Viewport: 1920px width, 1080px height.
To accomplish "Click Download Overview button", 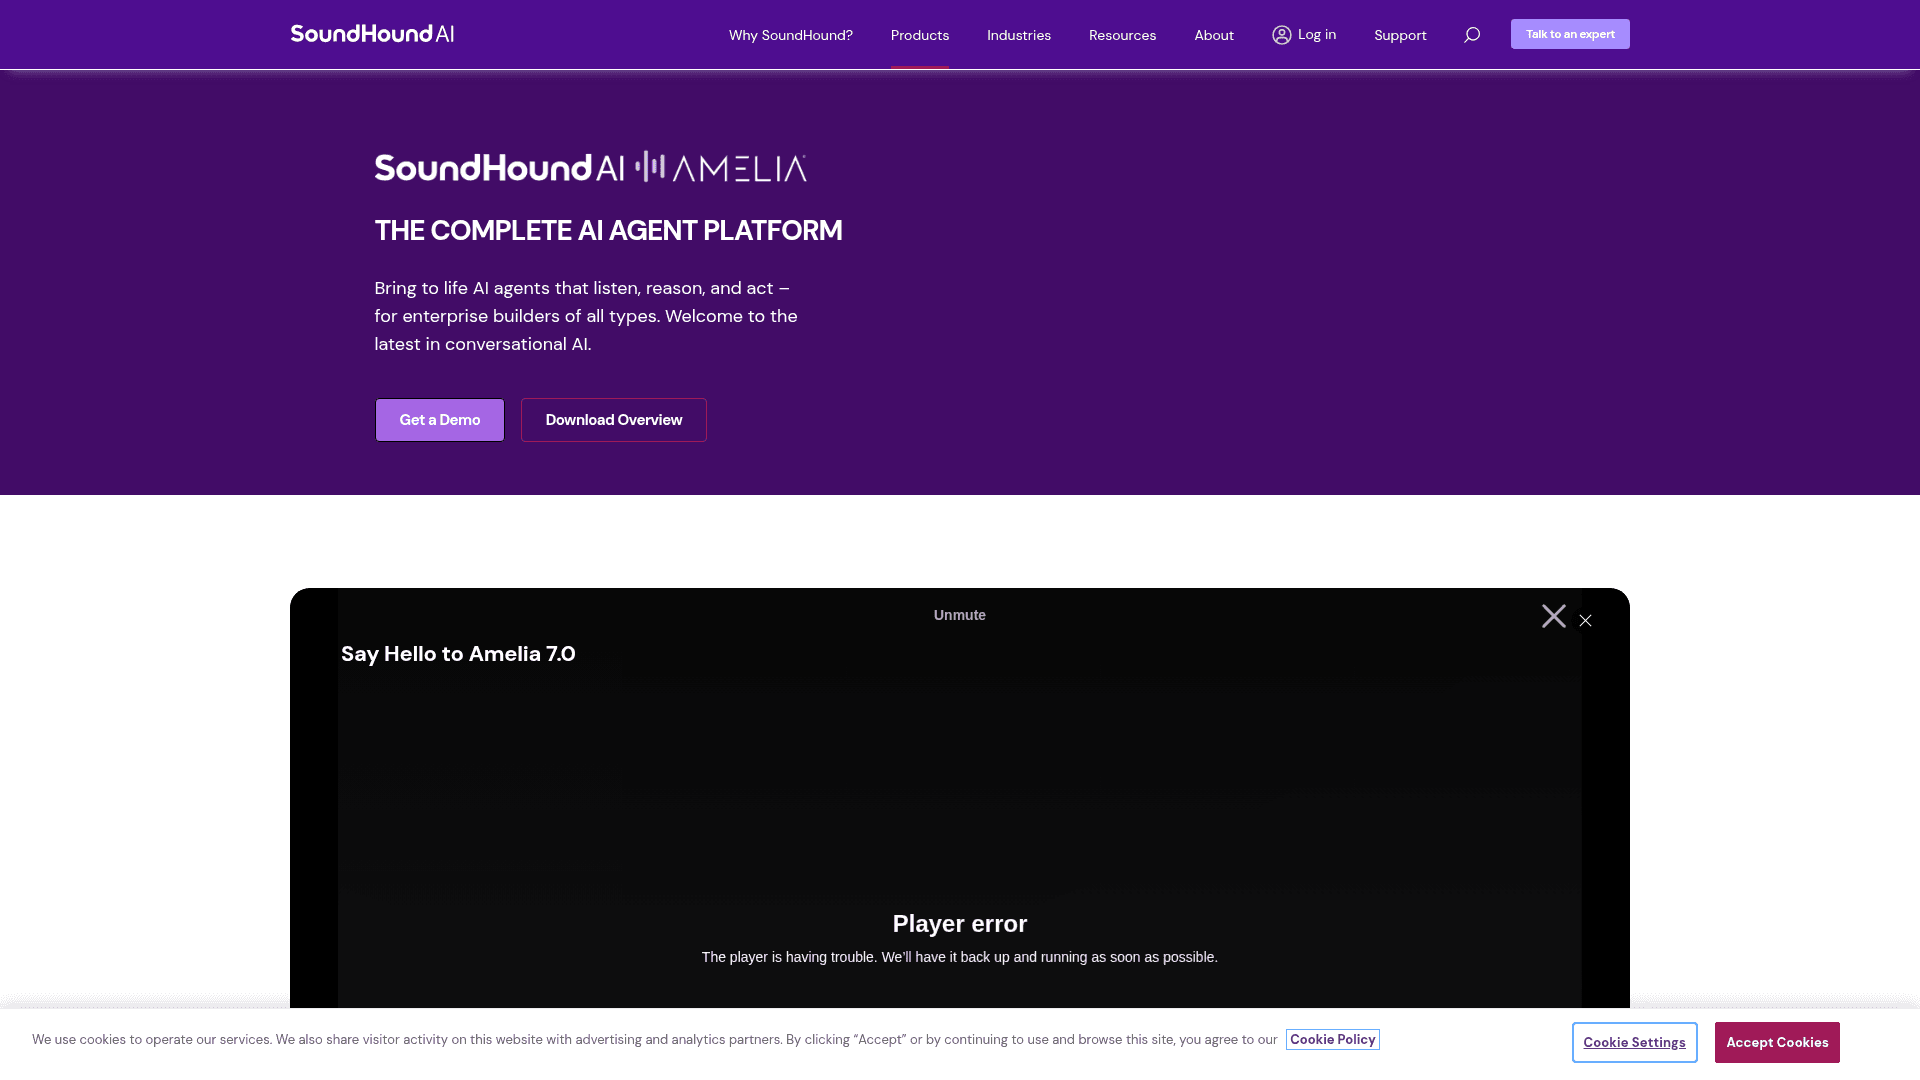I will 614,420.
